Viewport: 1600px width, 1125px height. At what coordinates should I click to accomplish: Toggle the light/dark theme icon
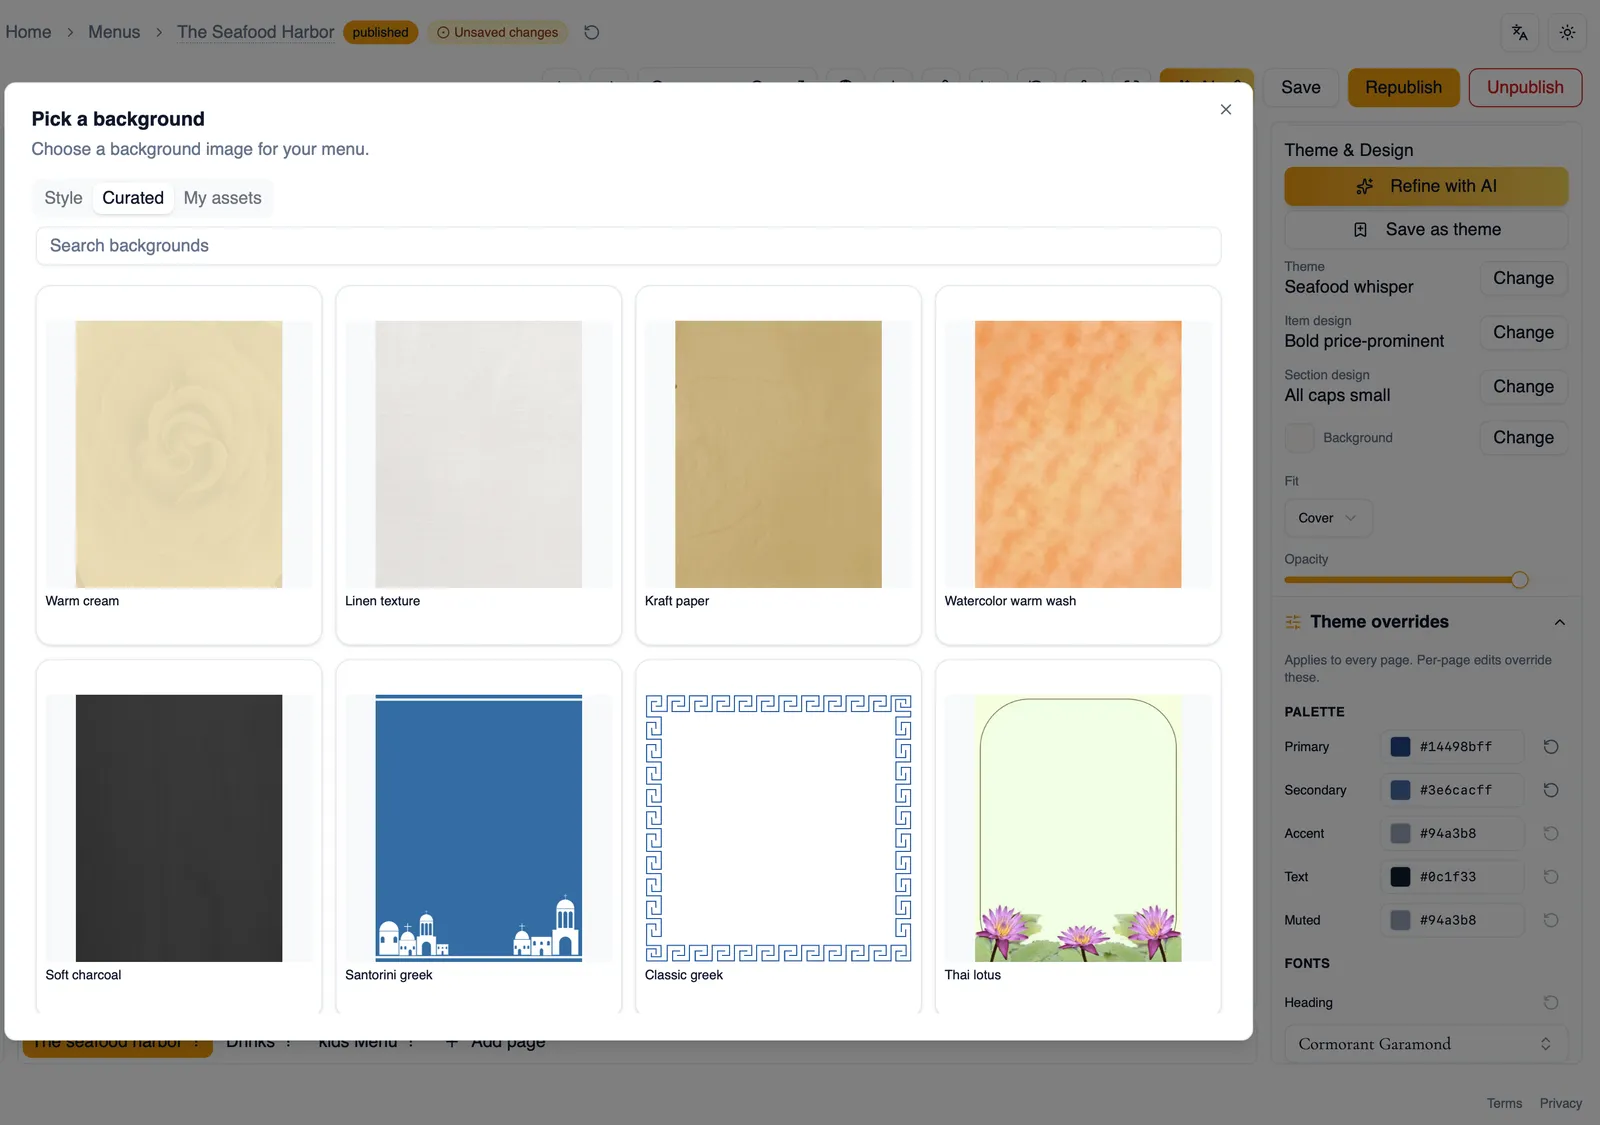(x=1567, y=32)
